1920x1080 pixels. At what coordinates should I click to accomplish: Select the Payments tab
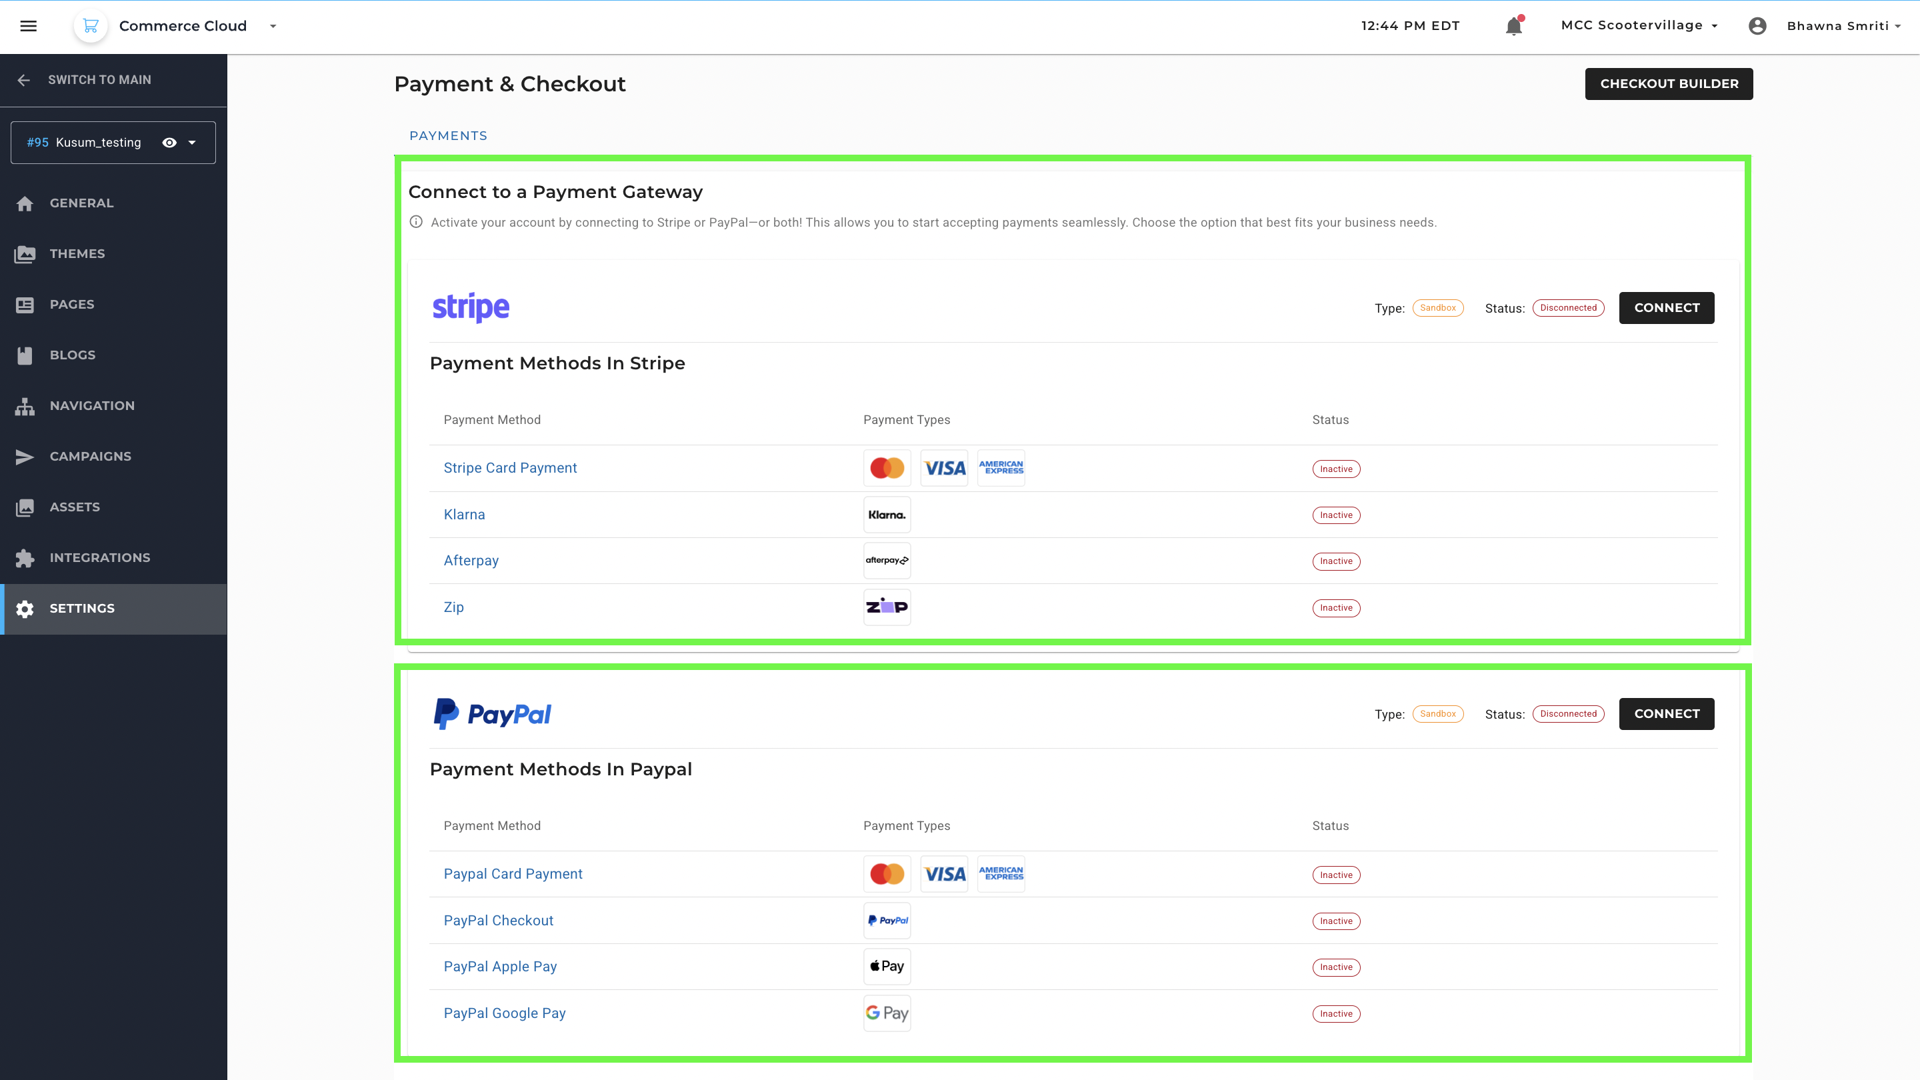(448, 136)
